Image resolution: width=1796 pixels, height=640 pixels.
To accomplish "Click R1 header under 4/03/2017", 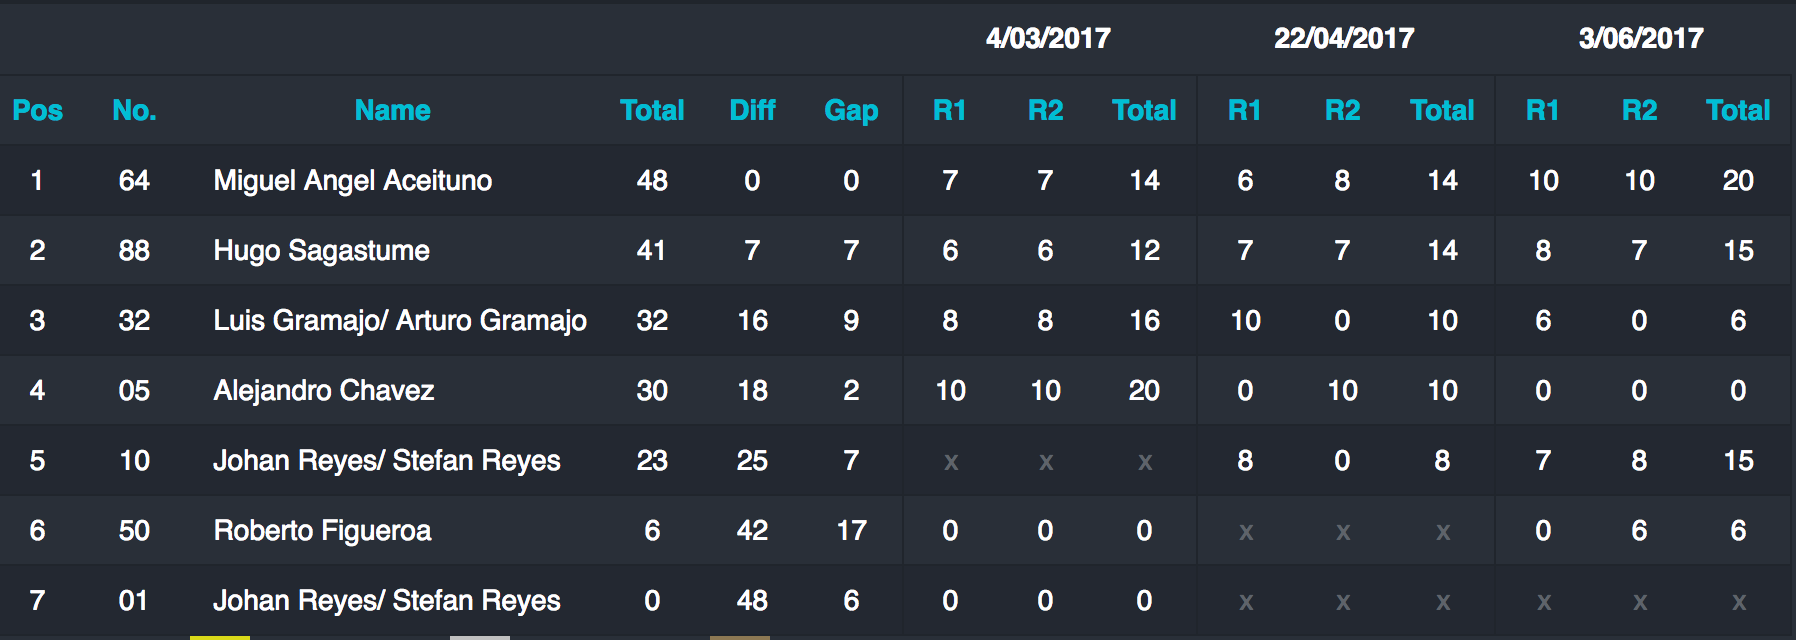I will [x=949, y=110].
